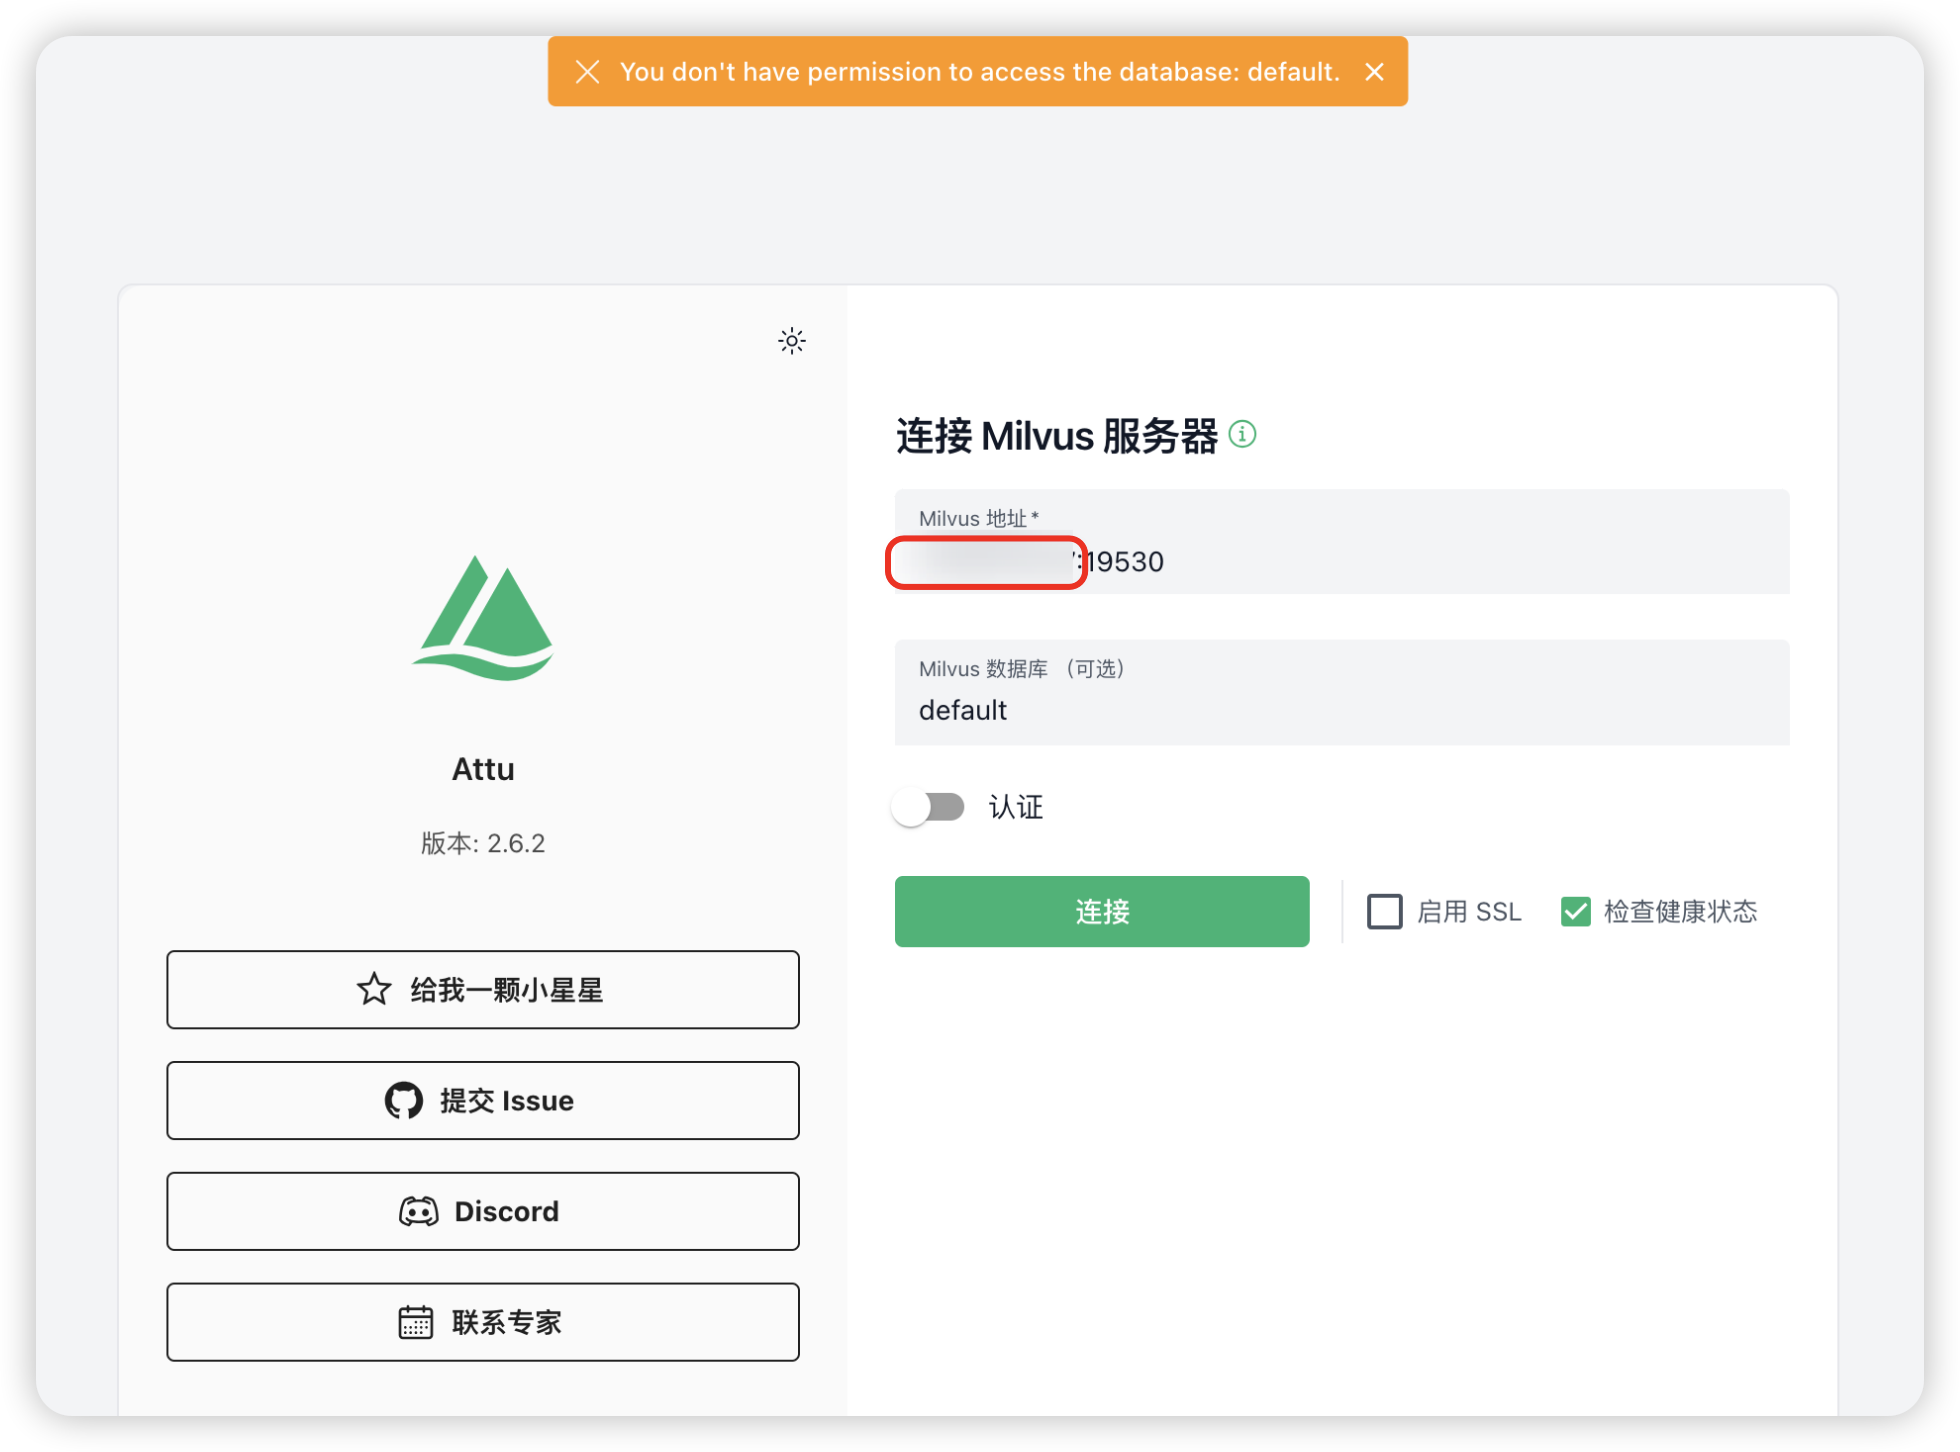Click the star icon in the 给我一颗小星星 button
The width and height of the screenshot is (1960, 1452).
point(374,989)
